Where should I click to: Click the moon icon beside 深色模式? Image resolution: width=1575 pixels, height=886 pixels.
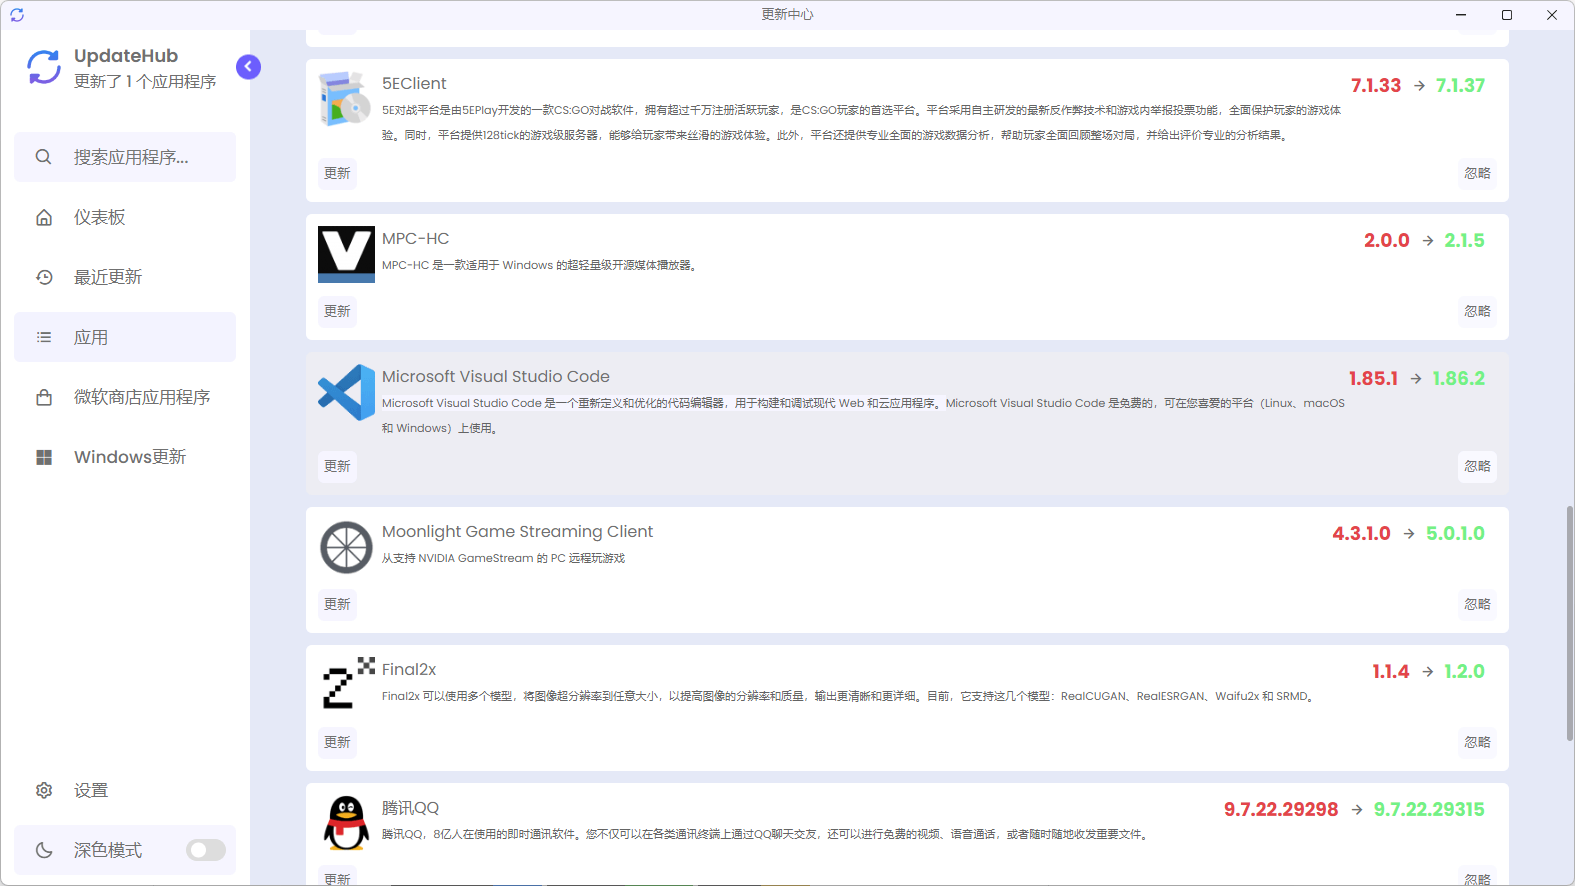click(x=44, y=850)
